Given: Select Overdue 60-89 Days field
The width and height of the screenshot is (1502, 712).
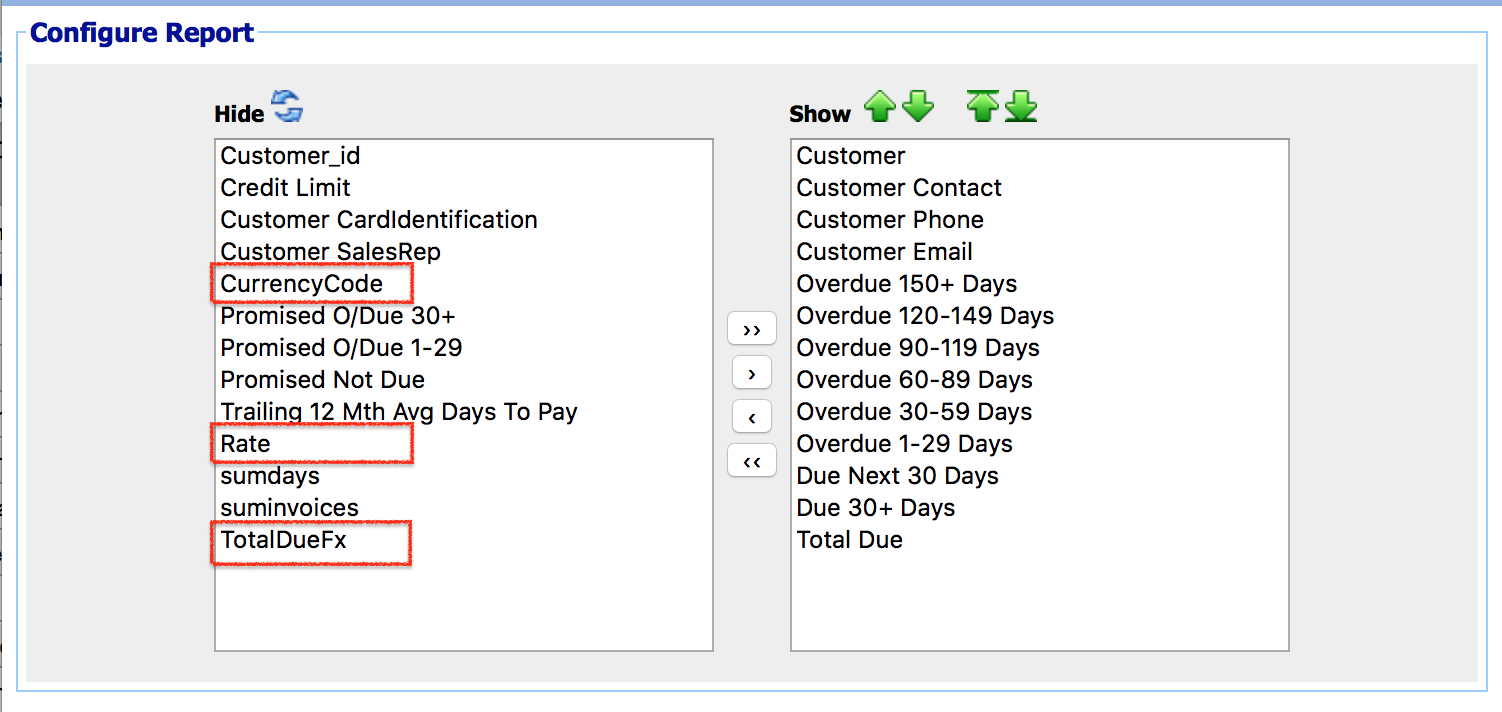Looking at the screenshot, I should pyautogui.click(x=1040, y=380).
